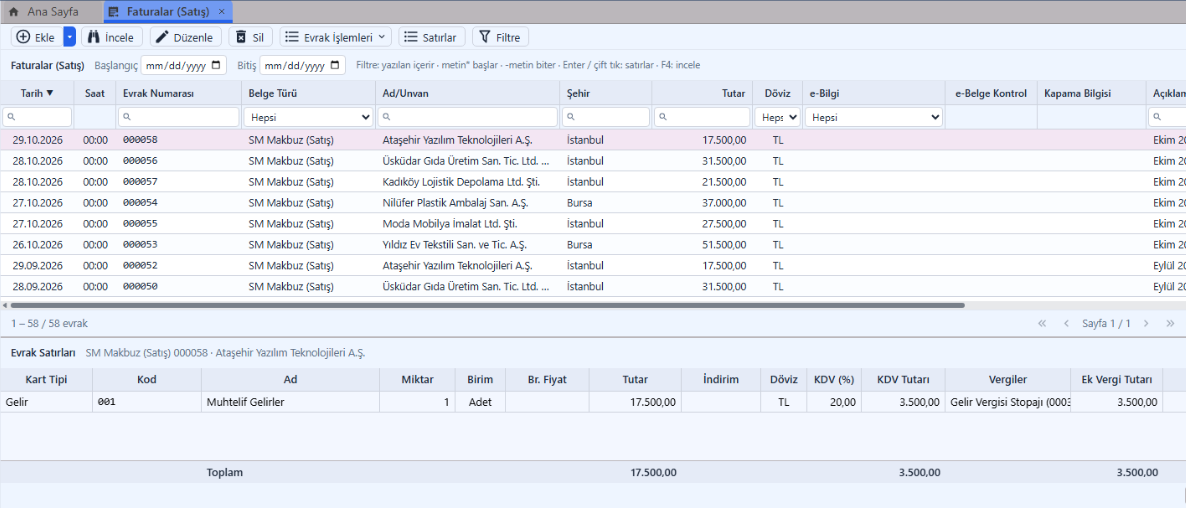Open the e-Bilgi Hepsi dropdown
Screen dimensions: 1186x508
[874, 117]
